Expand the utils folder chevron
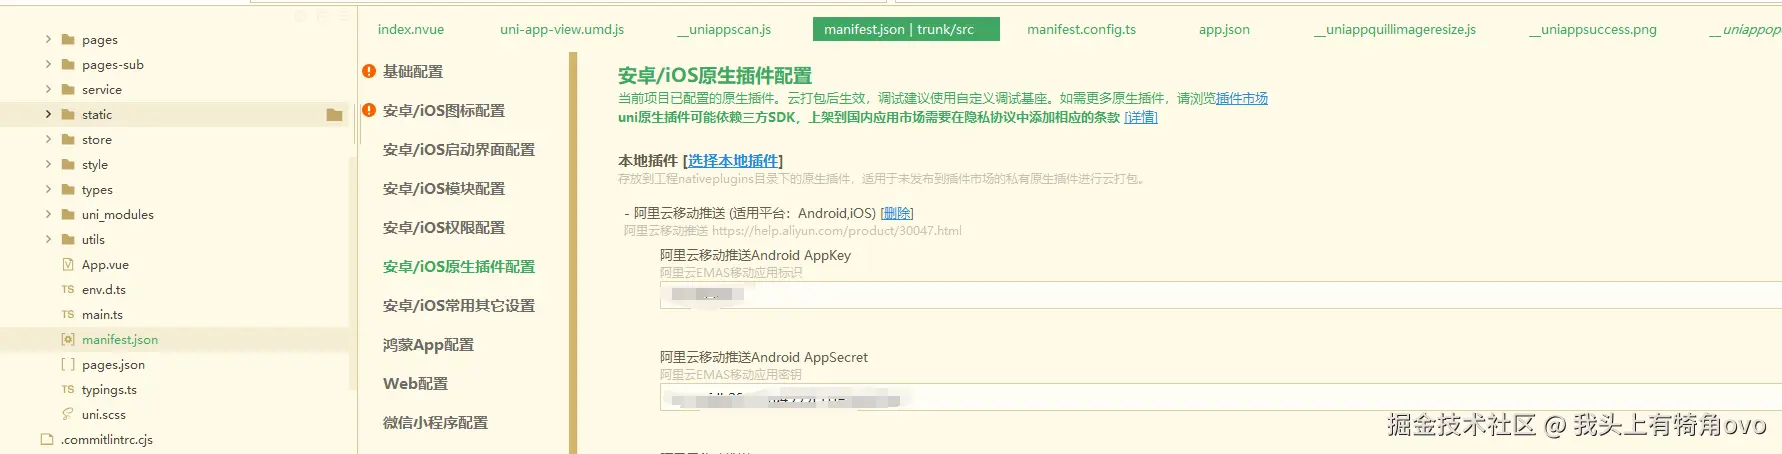 (x=48, y=239)
